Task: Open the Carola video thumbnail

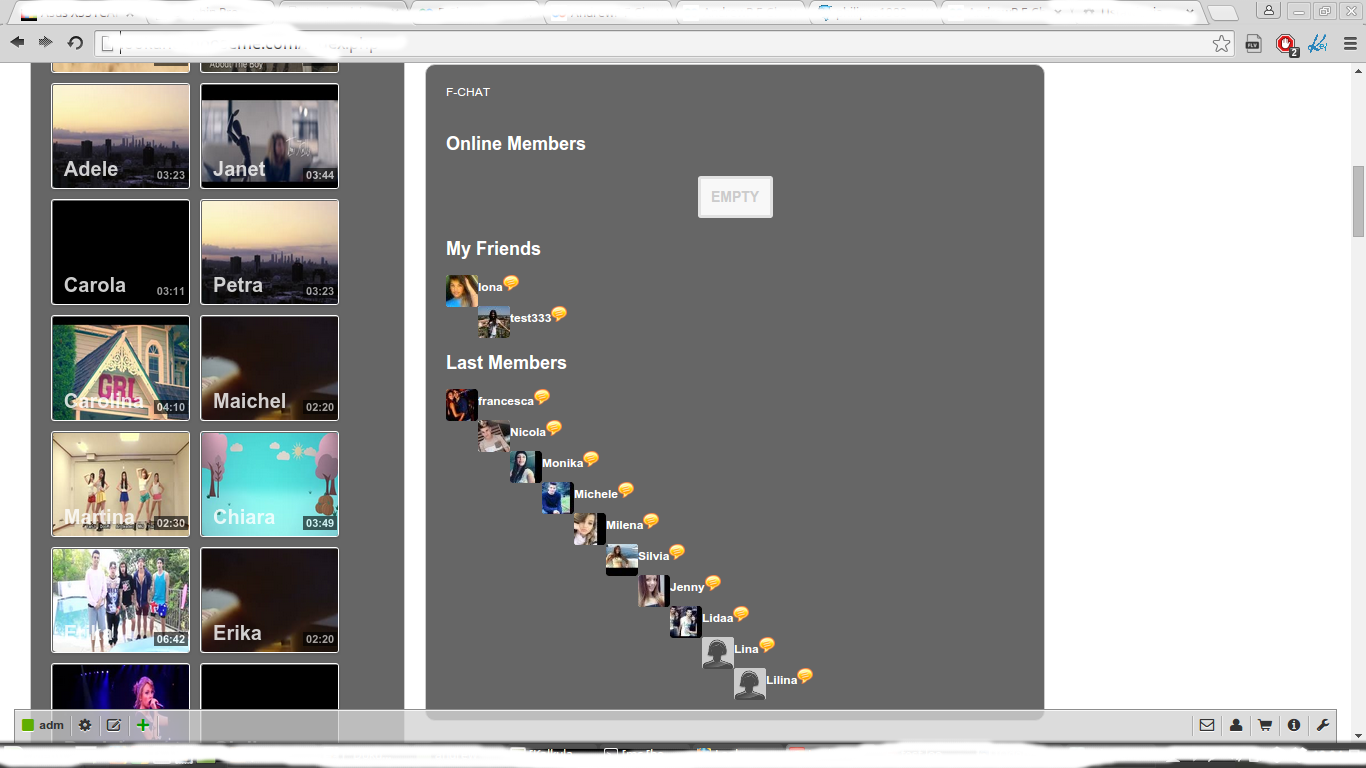Action: 120,252
